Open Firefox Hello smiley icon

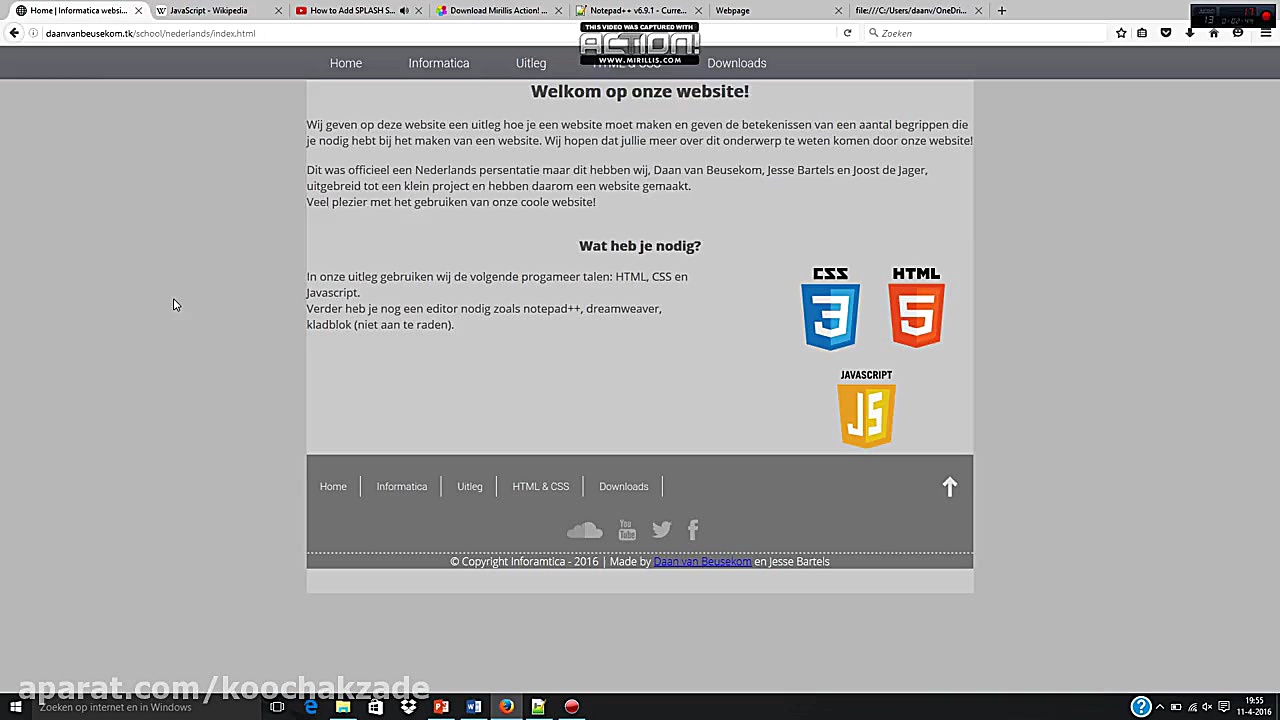[x=1237, y=33]
